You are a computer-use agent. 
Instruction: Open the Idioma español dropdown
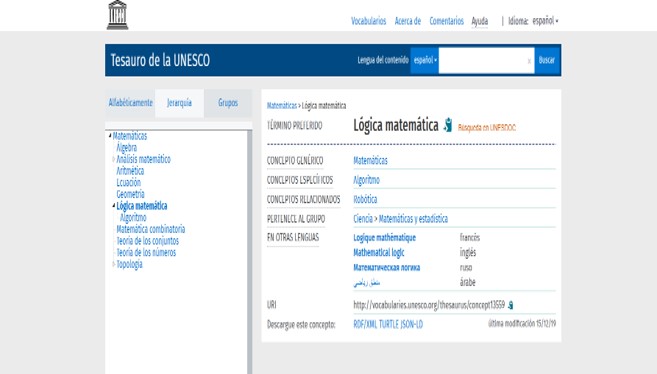[x=545, y=21]
